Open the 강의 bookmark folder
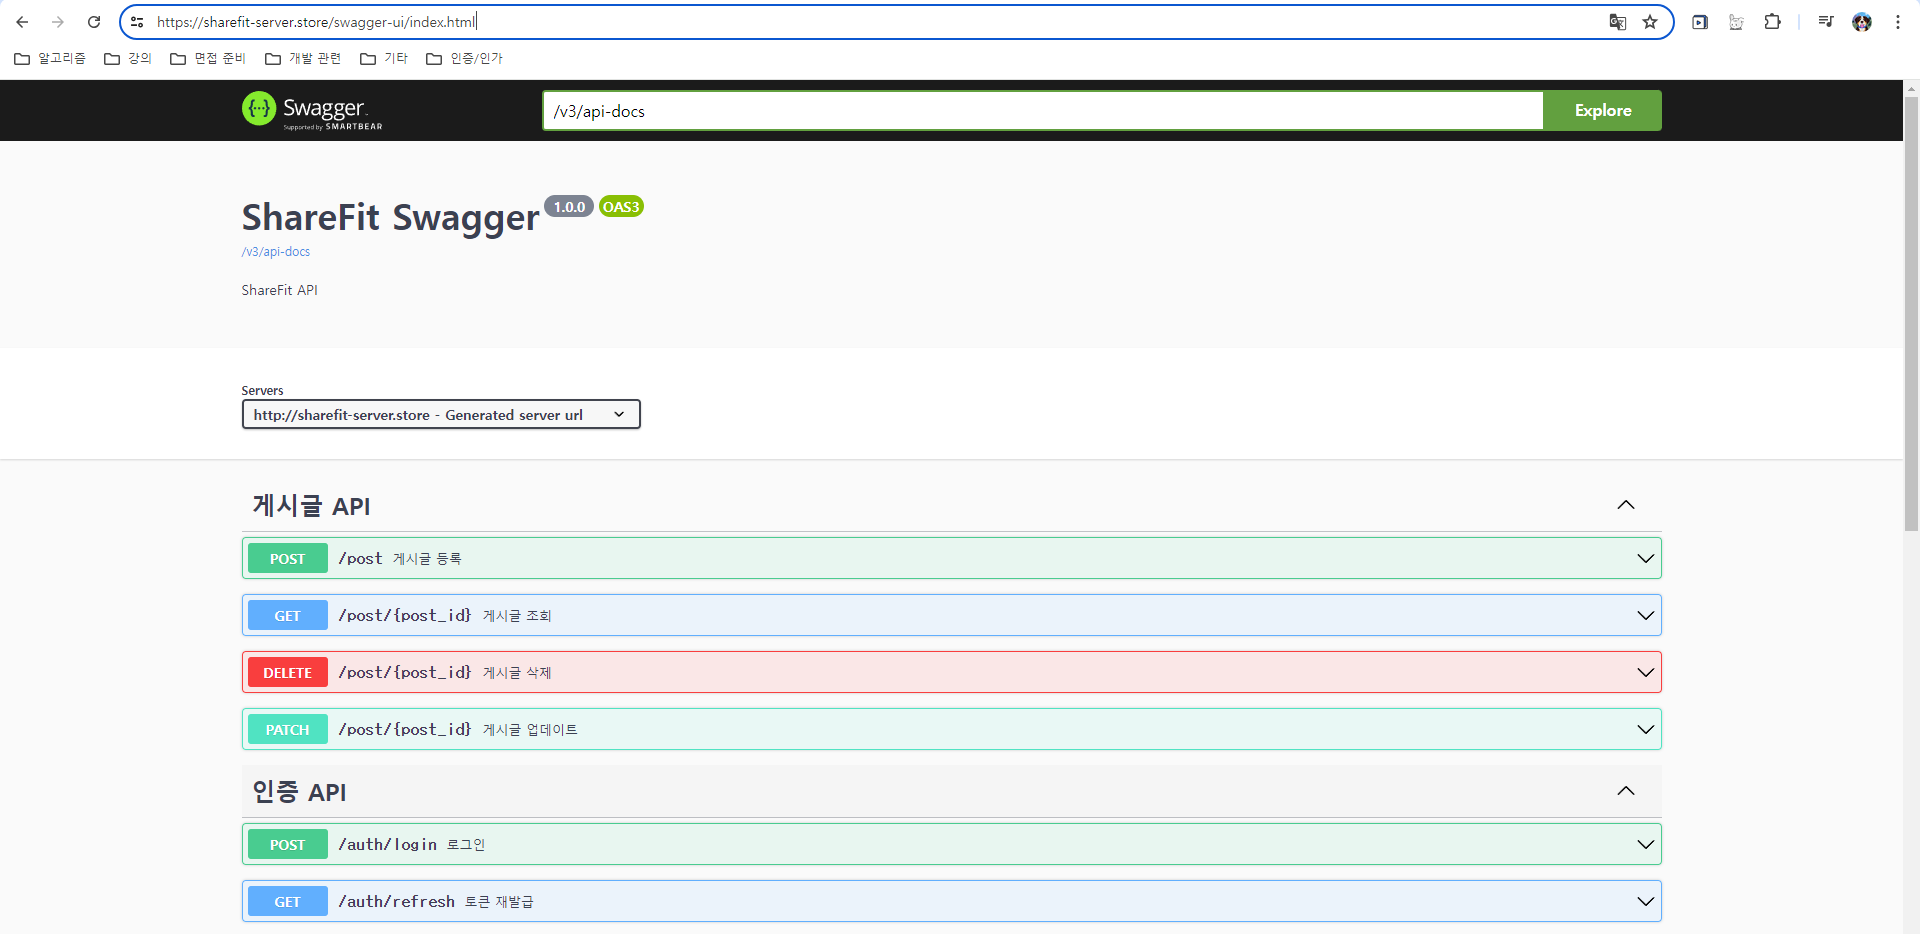 pos(128,59)
